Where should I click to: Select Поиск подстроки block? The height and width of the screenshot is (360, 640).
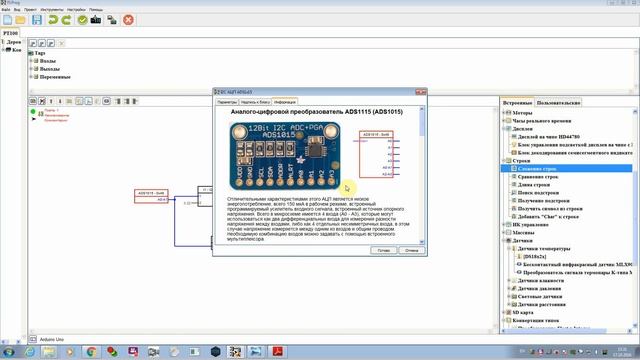[538, 193]
